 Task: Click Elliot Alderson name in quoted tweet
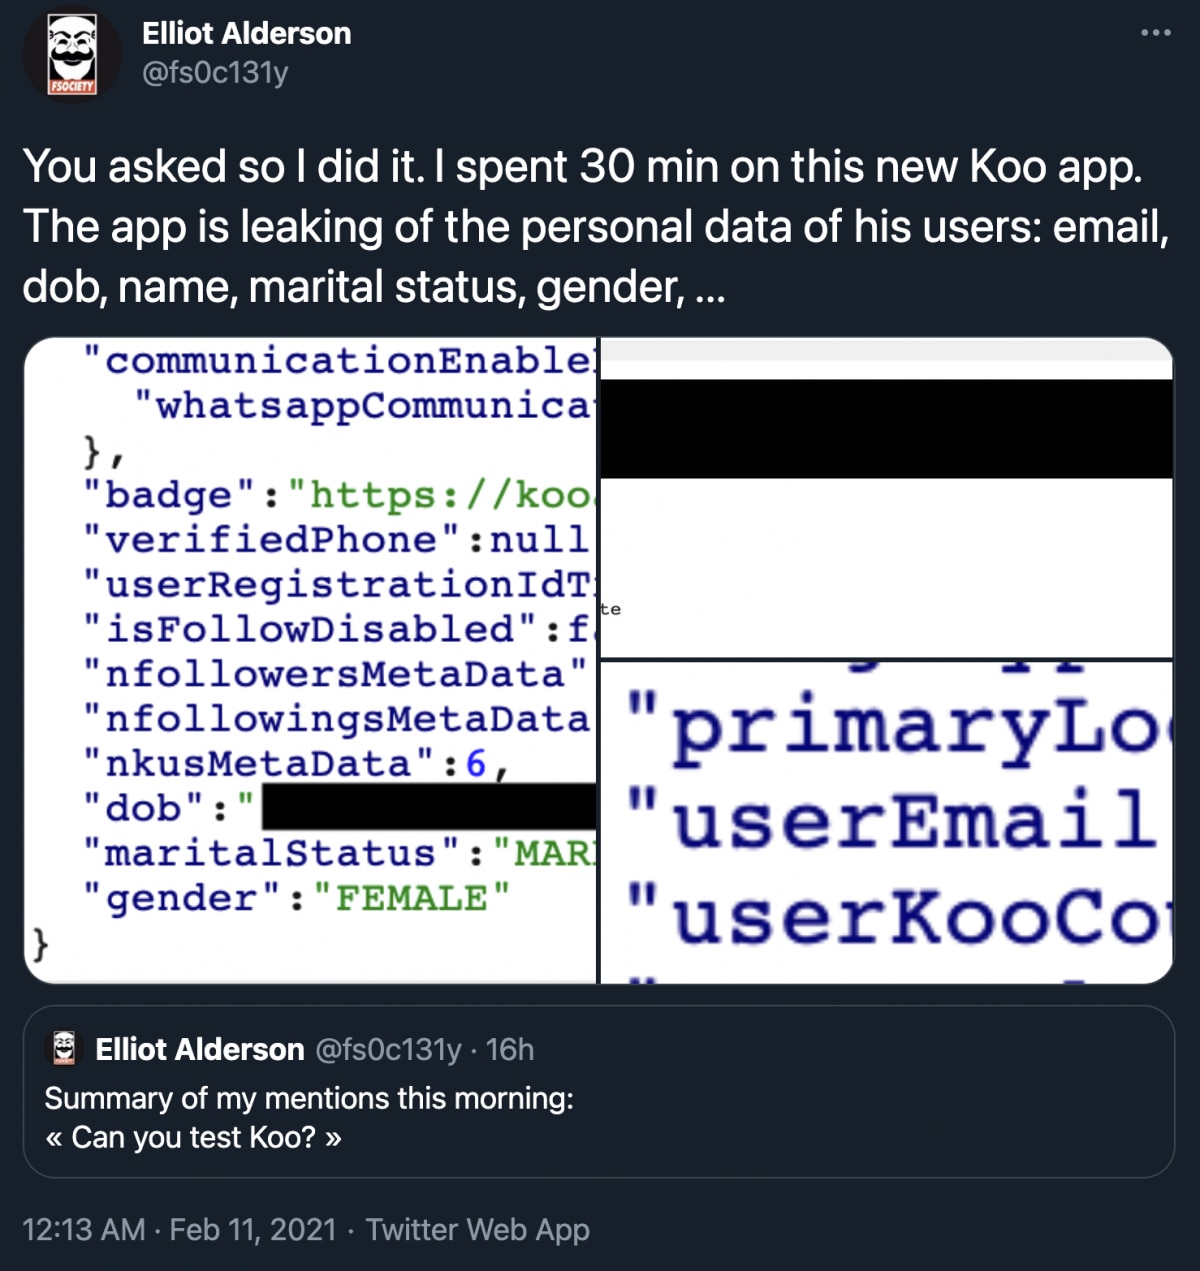(x=199, y=1049)
